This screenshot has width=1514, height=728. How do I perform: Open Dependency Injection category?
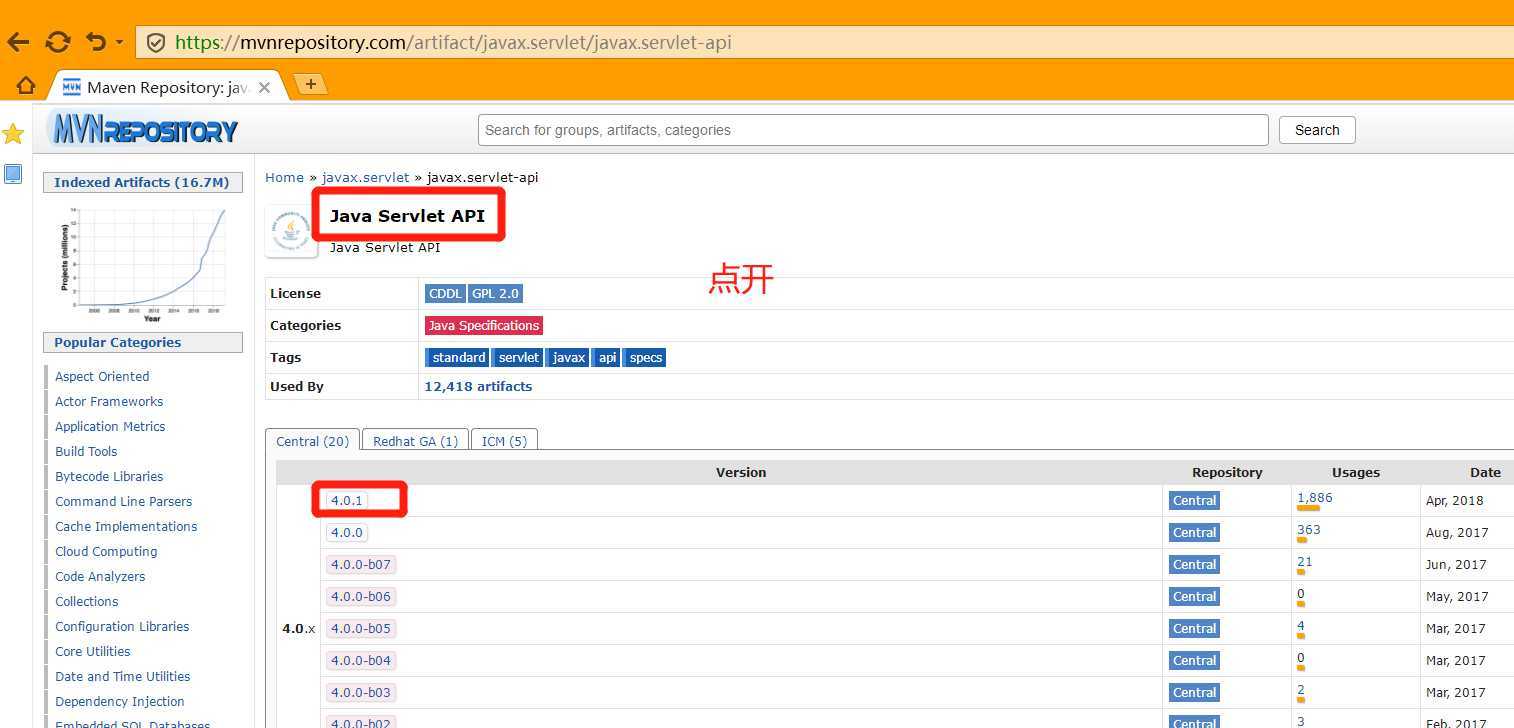click(120, 702)
